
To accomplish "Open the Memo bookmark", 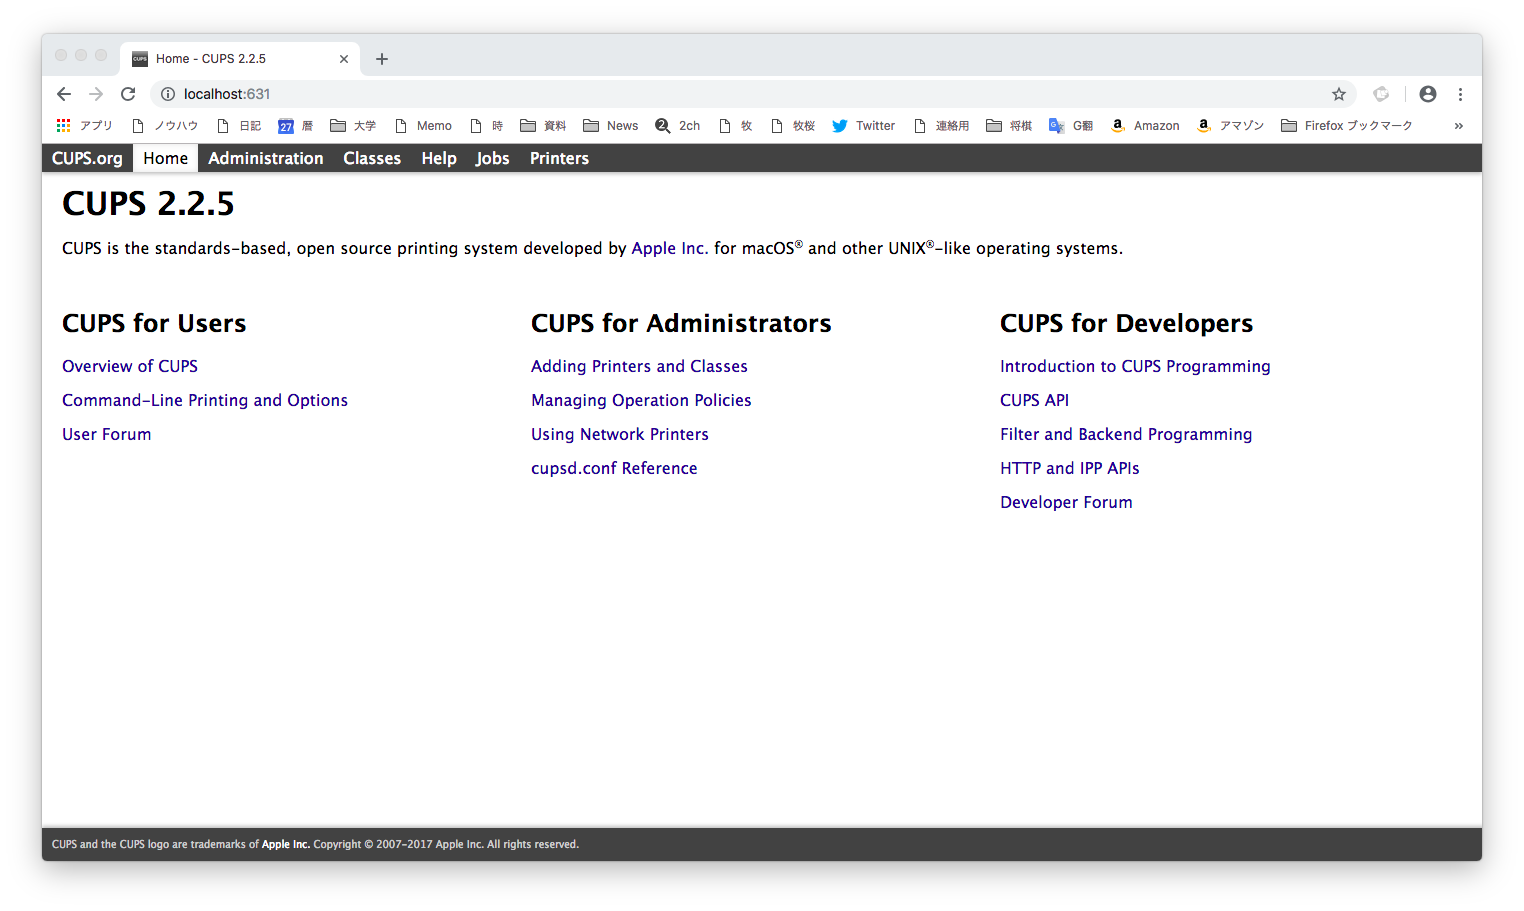I will (423, 126).
